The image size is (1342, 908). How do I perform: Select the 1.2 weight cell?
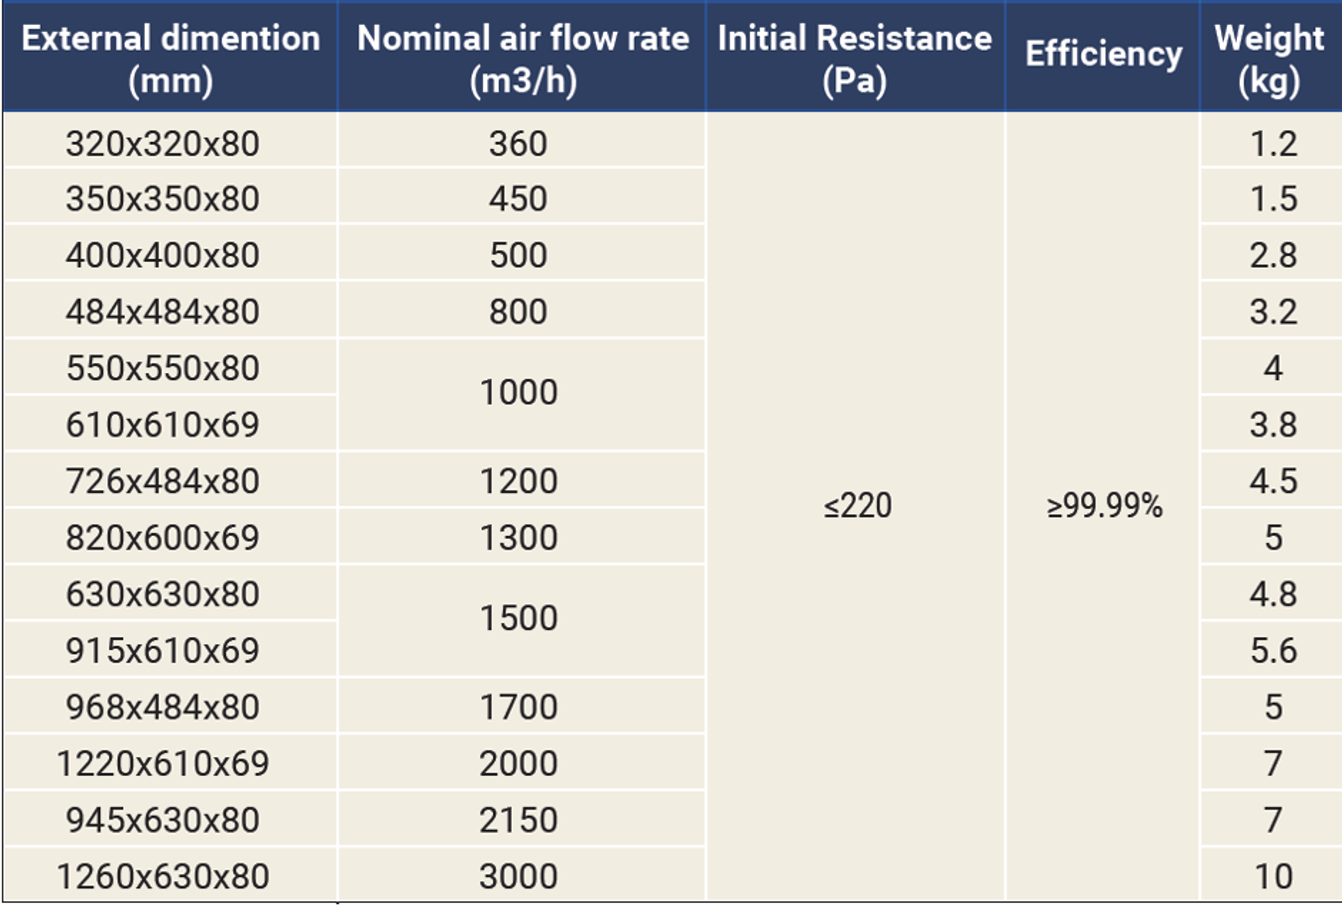pyautogui.click(x=1273, y=143)
